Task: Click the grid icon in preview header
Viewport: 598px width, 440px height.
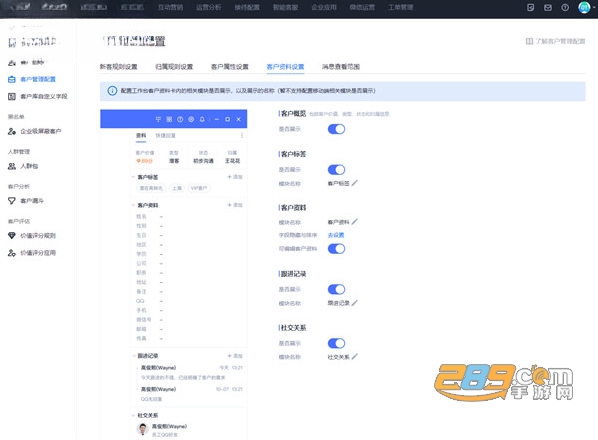Action: pyautogui.click(x=169, y=119)
